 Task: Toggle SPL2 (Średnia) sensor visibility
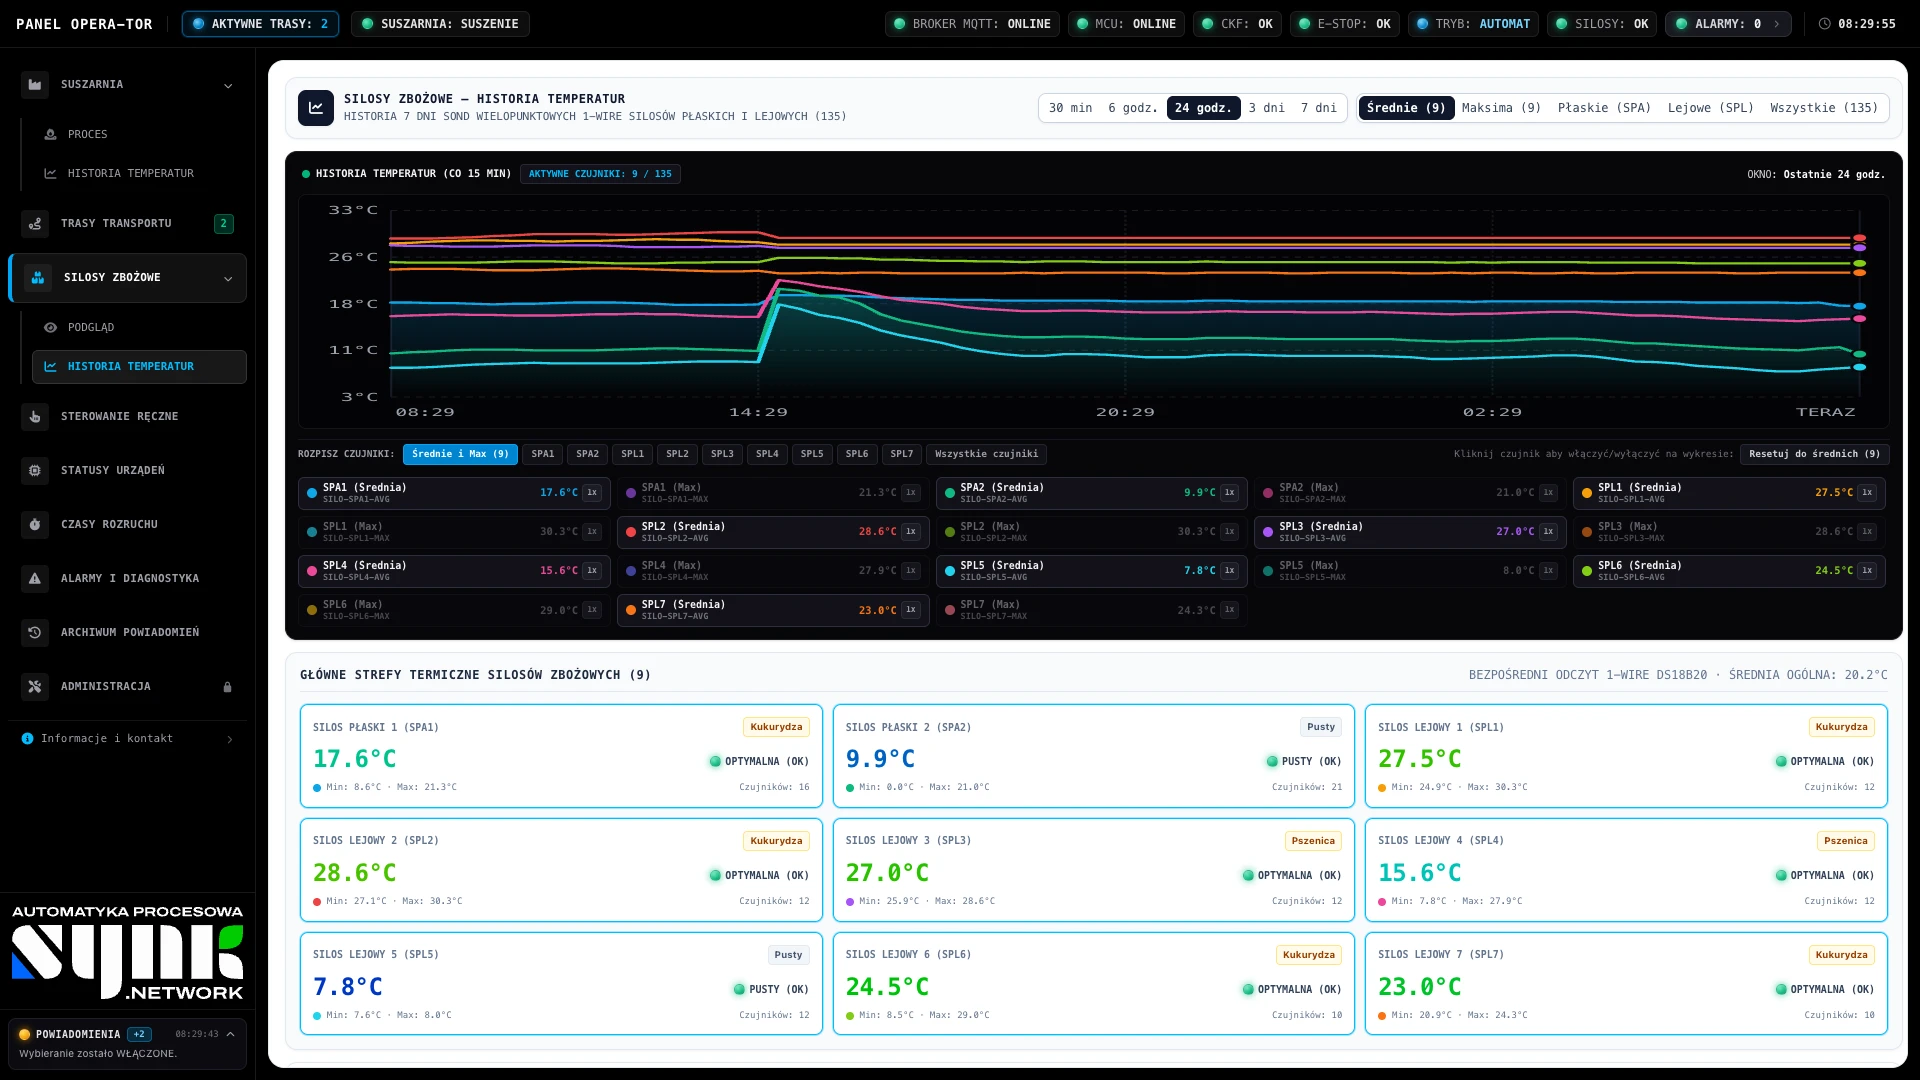772,532
